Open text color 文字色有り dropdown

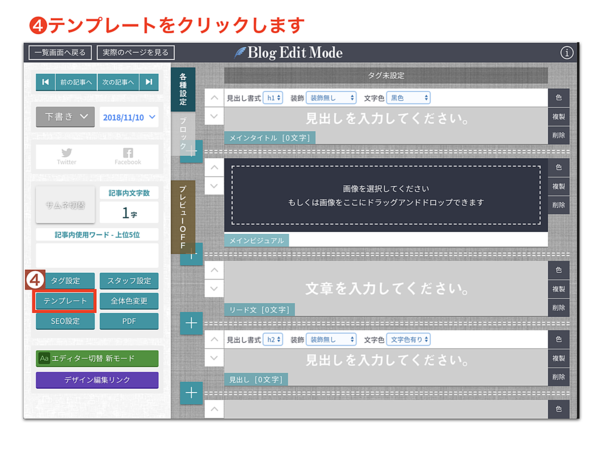tap(409, 339)
